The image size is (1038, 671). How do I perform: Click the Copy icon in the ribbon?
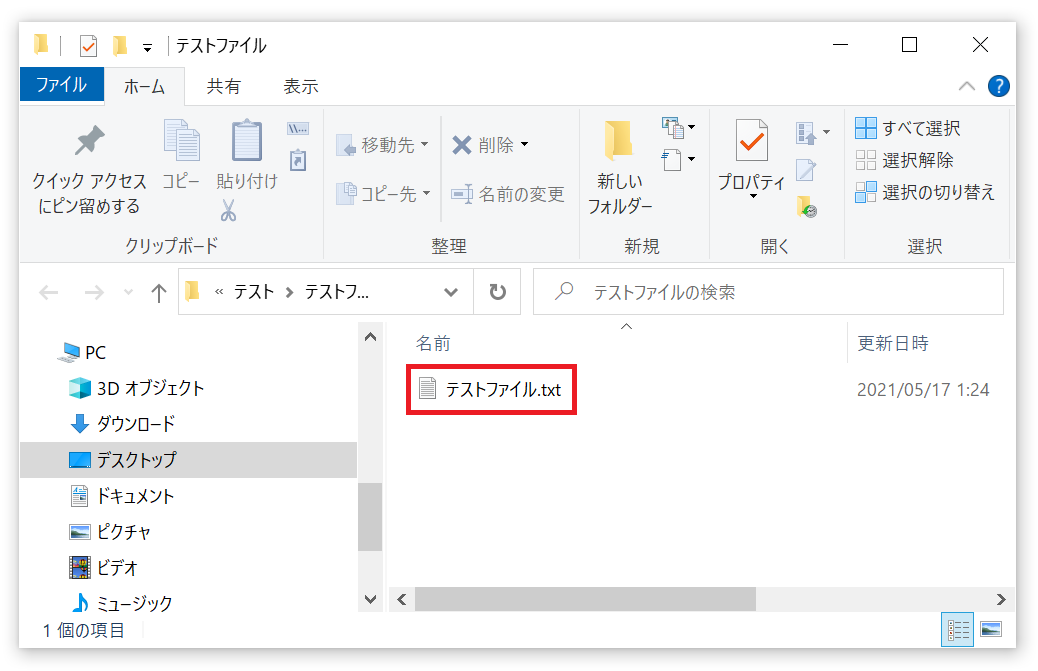point(181,141)
